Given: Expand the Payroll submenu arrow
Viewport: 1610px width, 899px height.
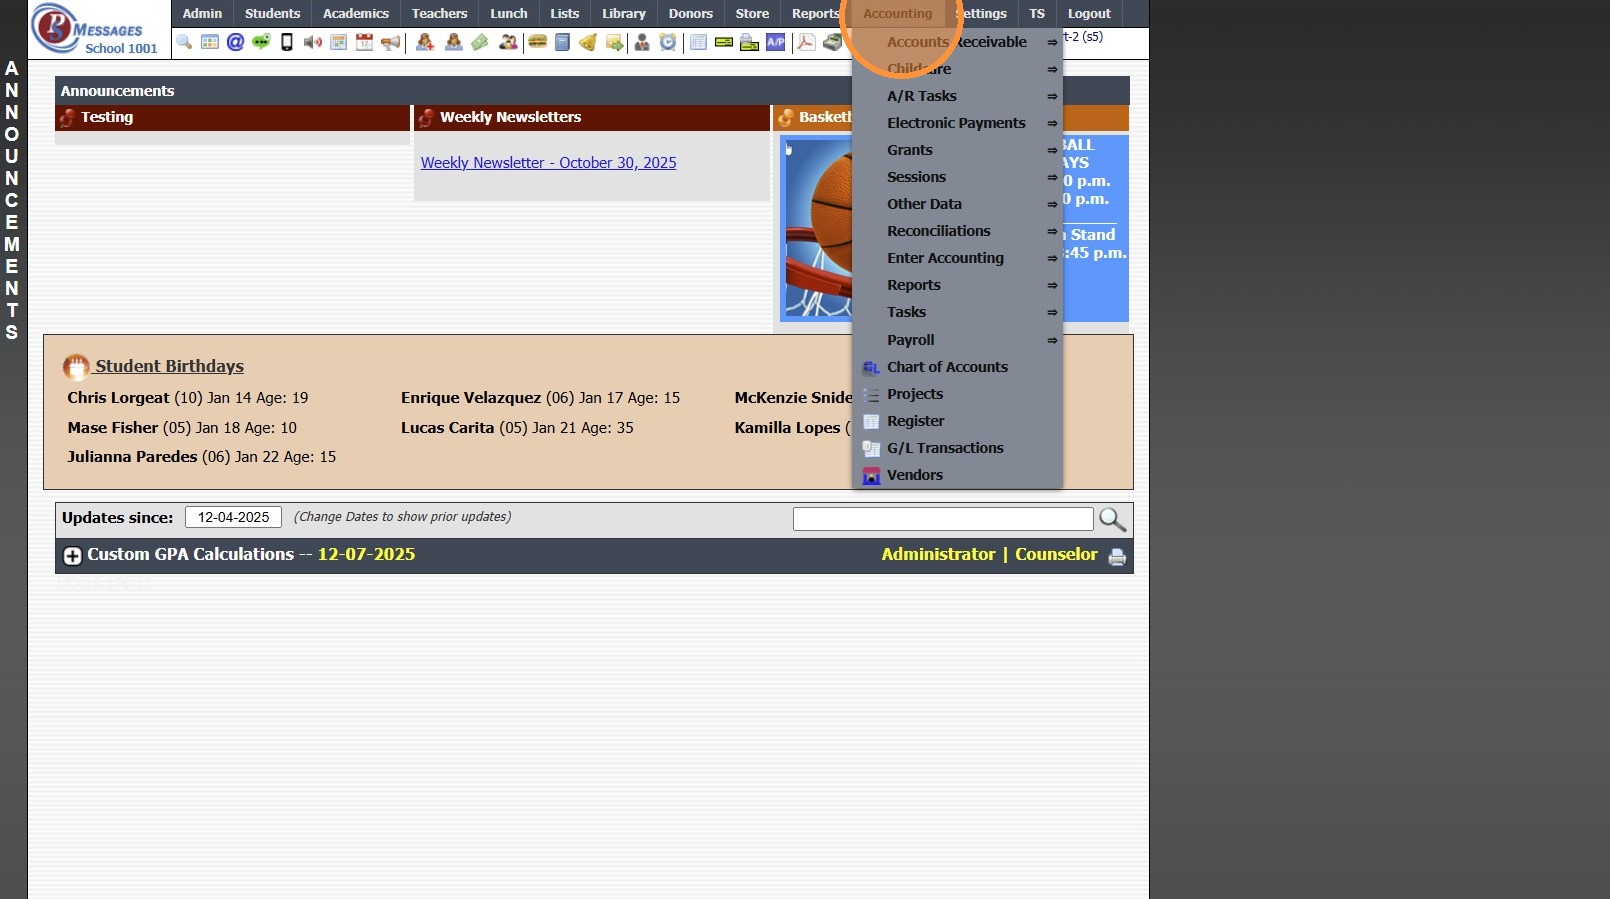Looking at the screenshot, I should coord(1052,340).
